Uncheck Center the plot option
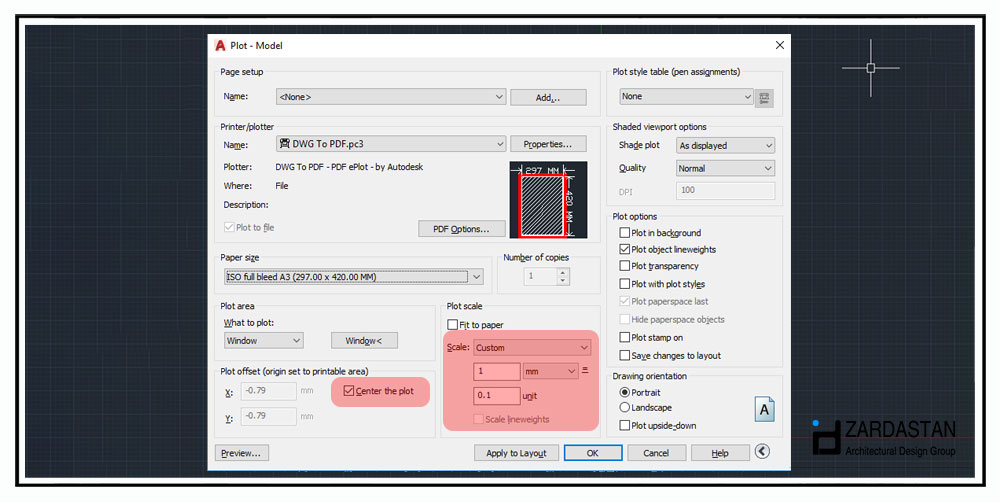The image size is (1000, 503). (x=349, y=391)
